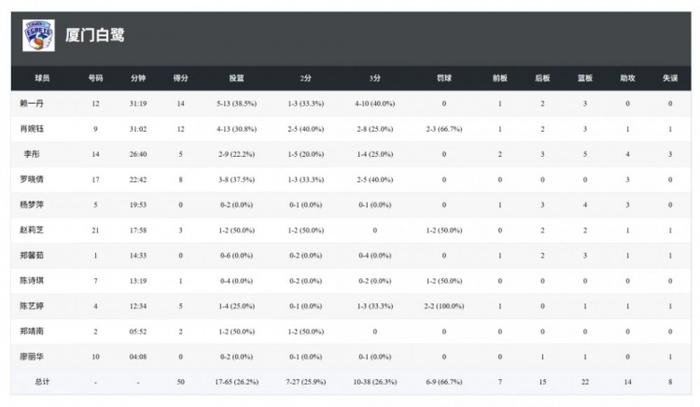Select player 赵莉芝 name
700x407 pixels.
click(x=32, y=230)
